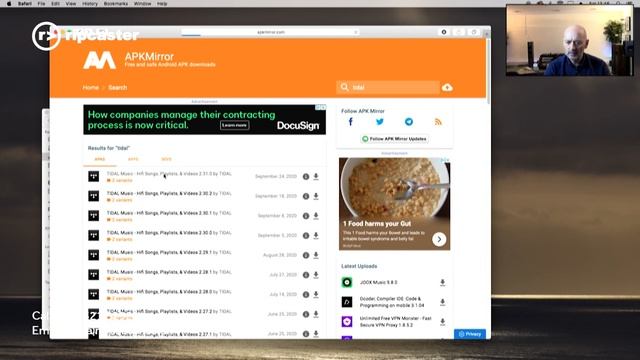Viewport: 640px width, 360px height.
Task: Click the cloud upload APK icon
Action: tap(447, 87)
